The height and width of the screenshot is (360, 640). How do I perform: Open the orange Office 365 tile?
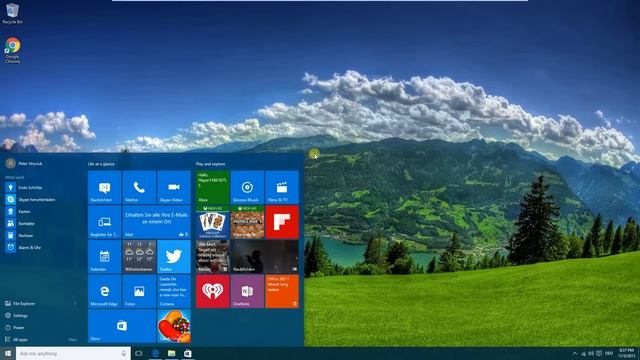(x=282, y=291)
